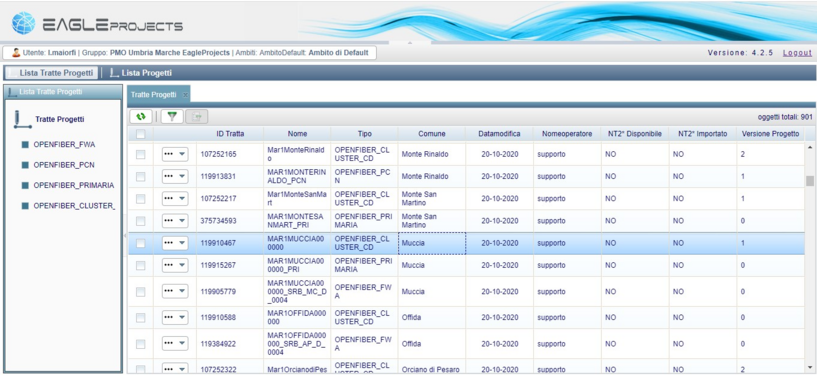
Task: Click the vertical scrollbar thumb of the table
Action: (x=810, y=181)
